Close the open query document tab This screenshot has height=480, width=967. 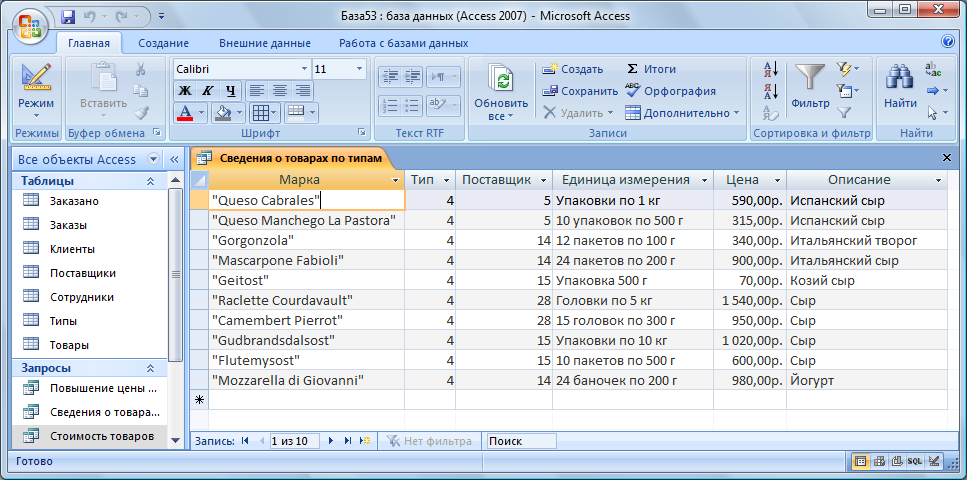click(x=947, y=158)
